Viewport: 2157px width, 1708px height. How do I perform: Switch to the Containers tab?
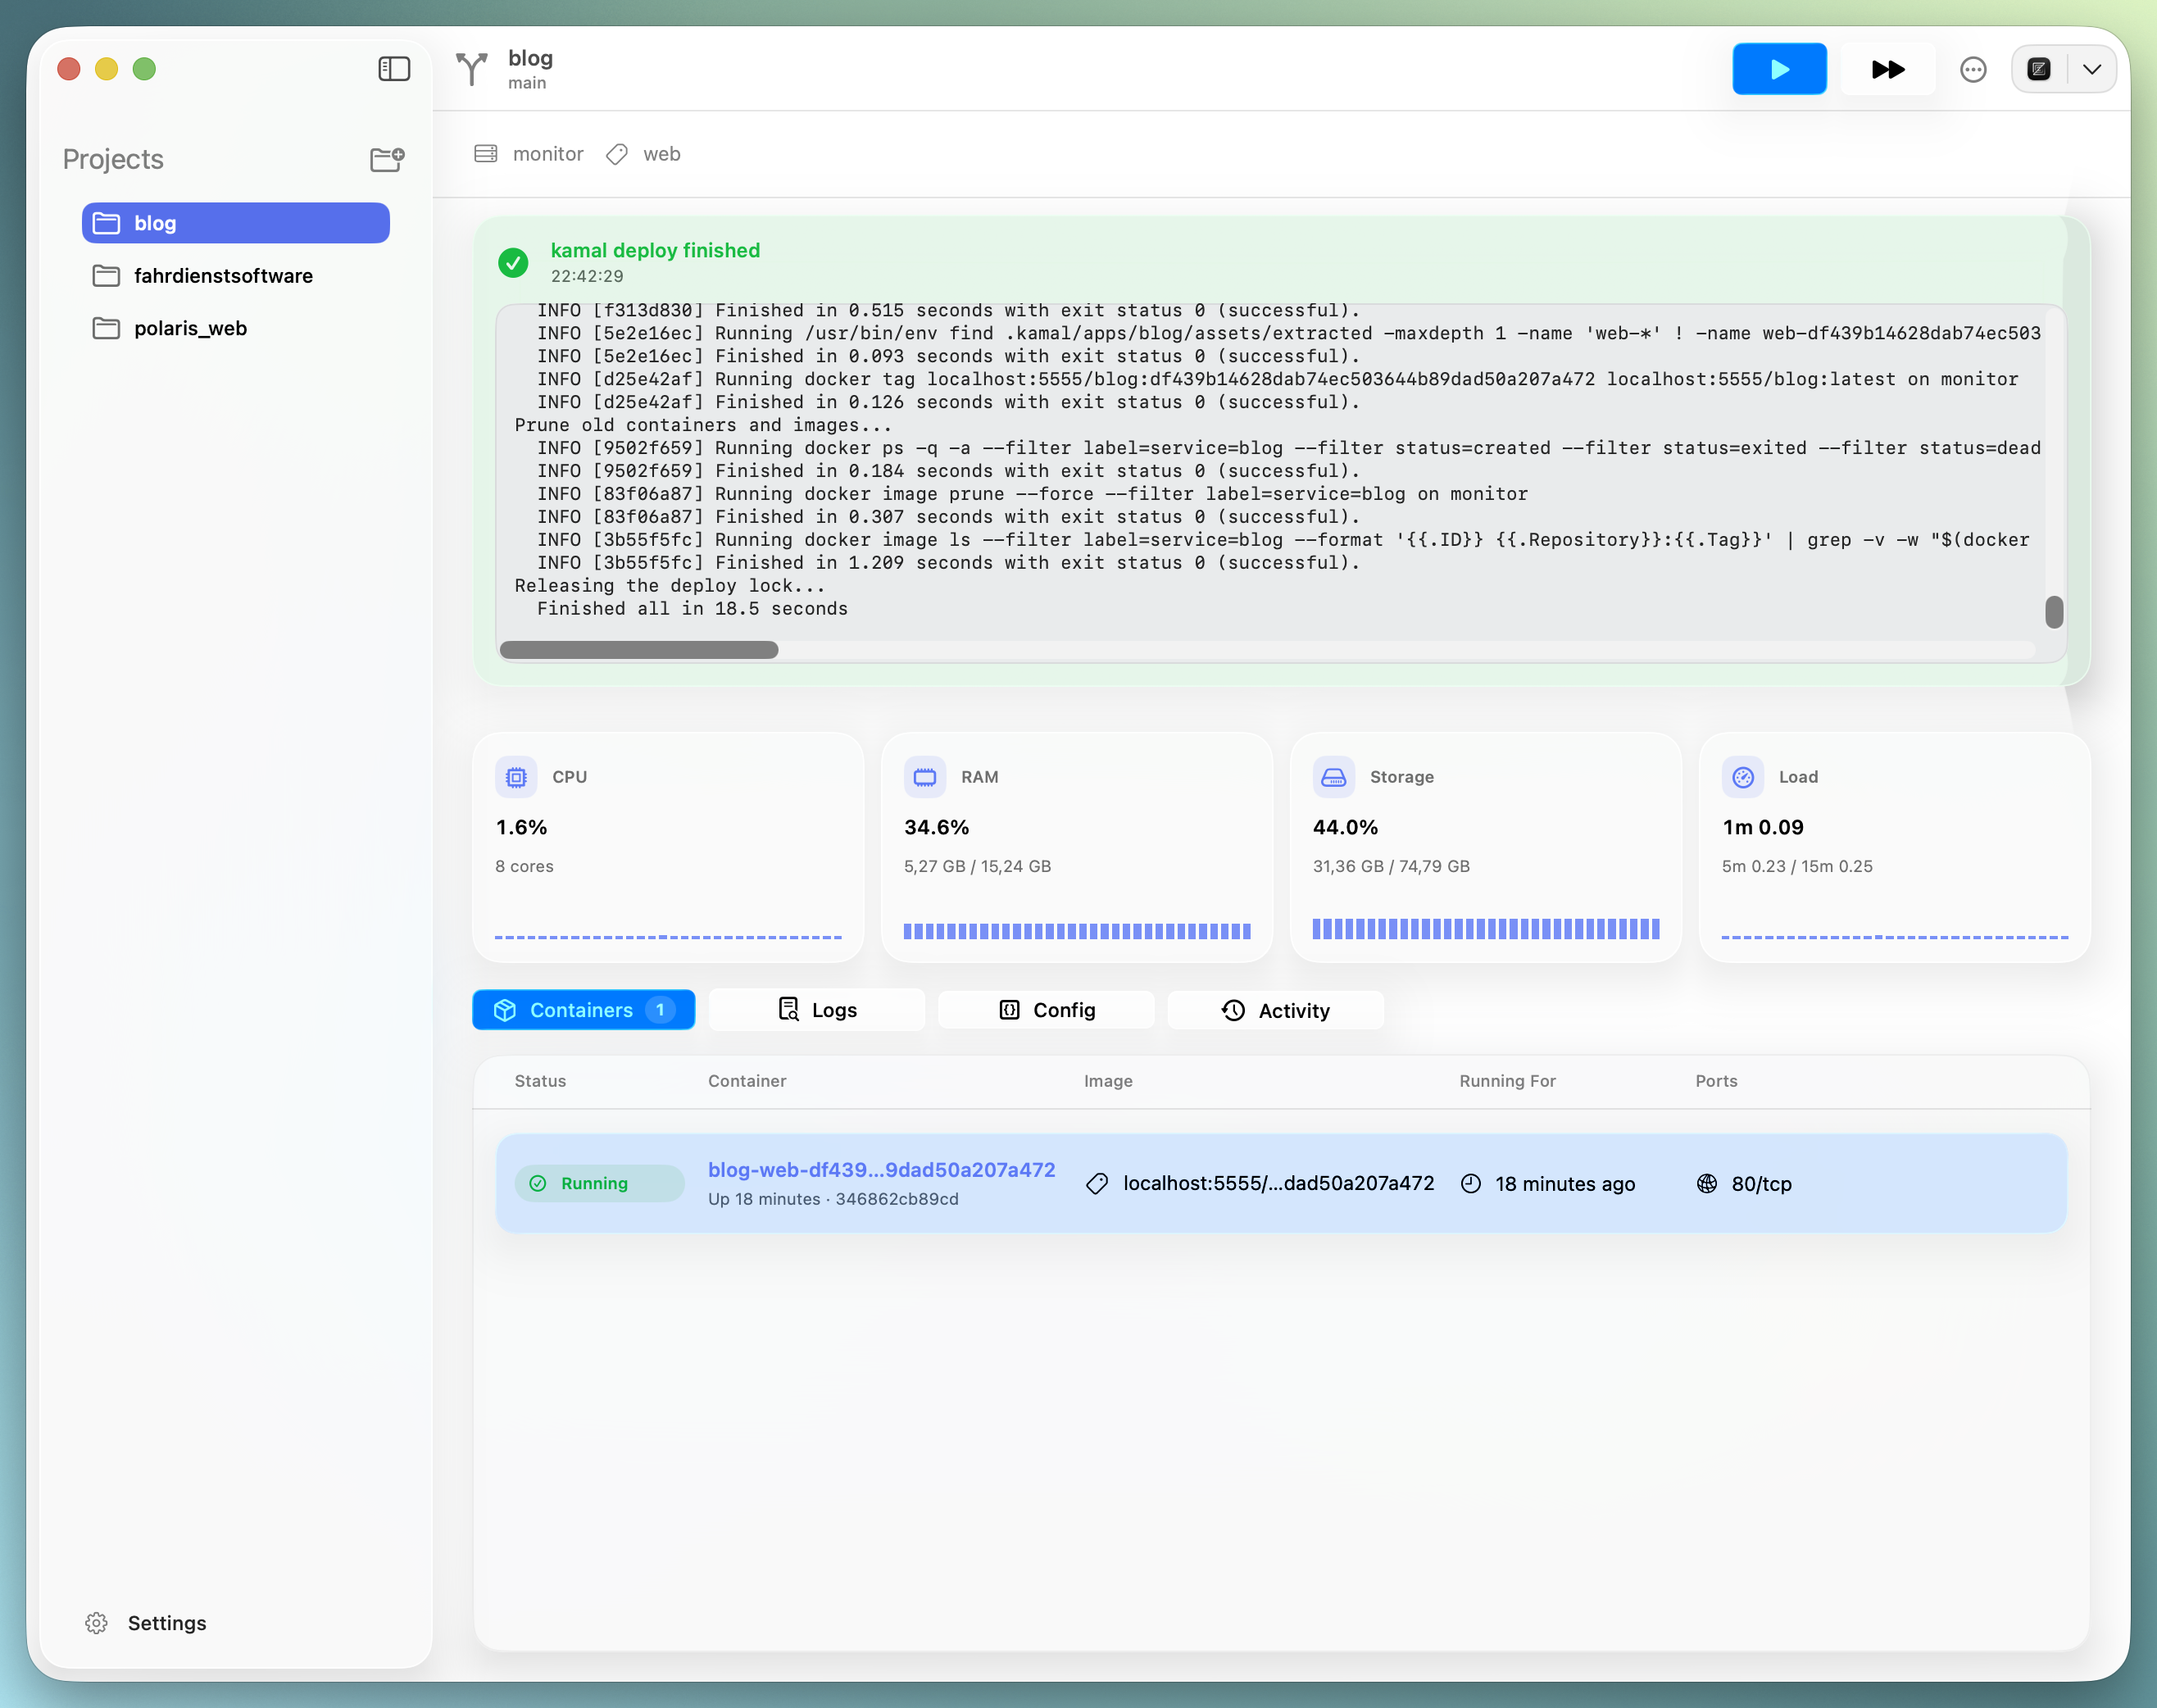583,1010
